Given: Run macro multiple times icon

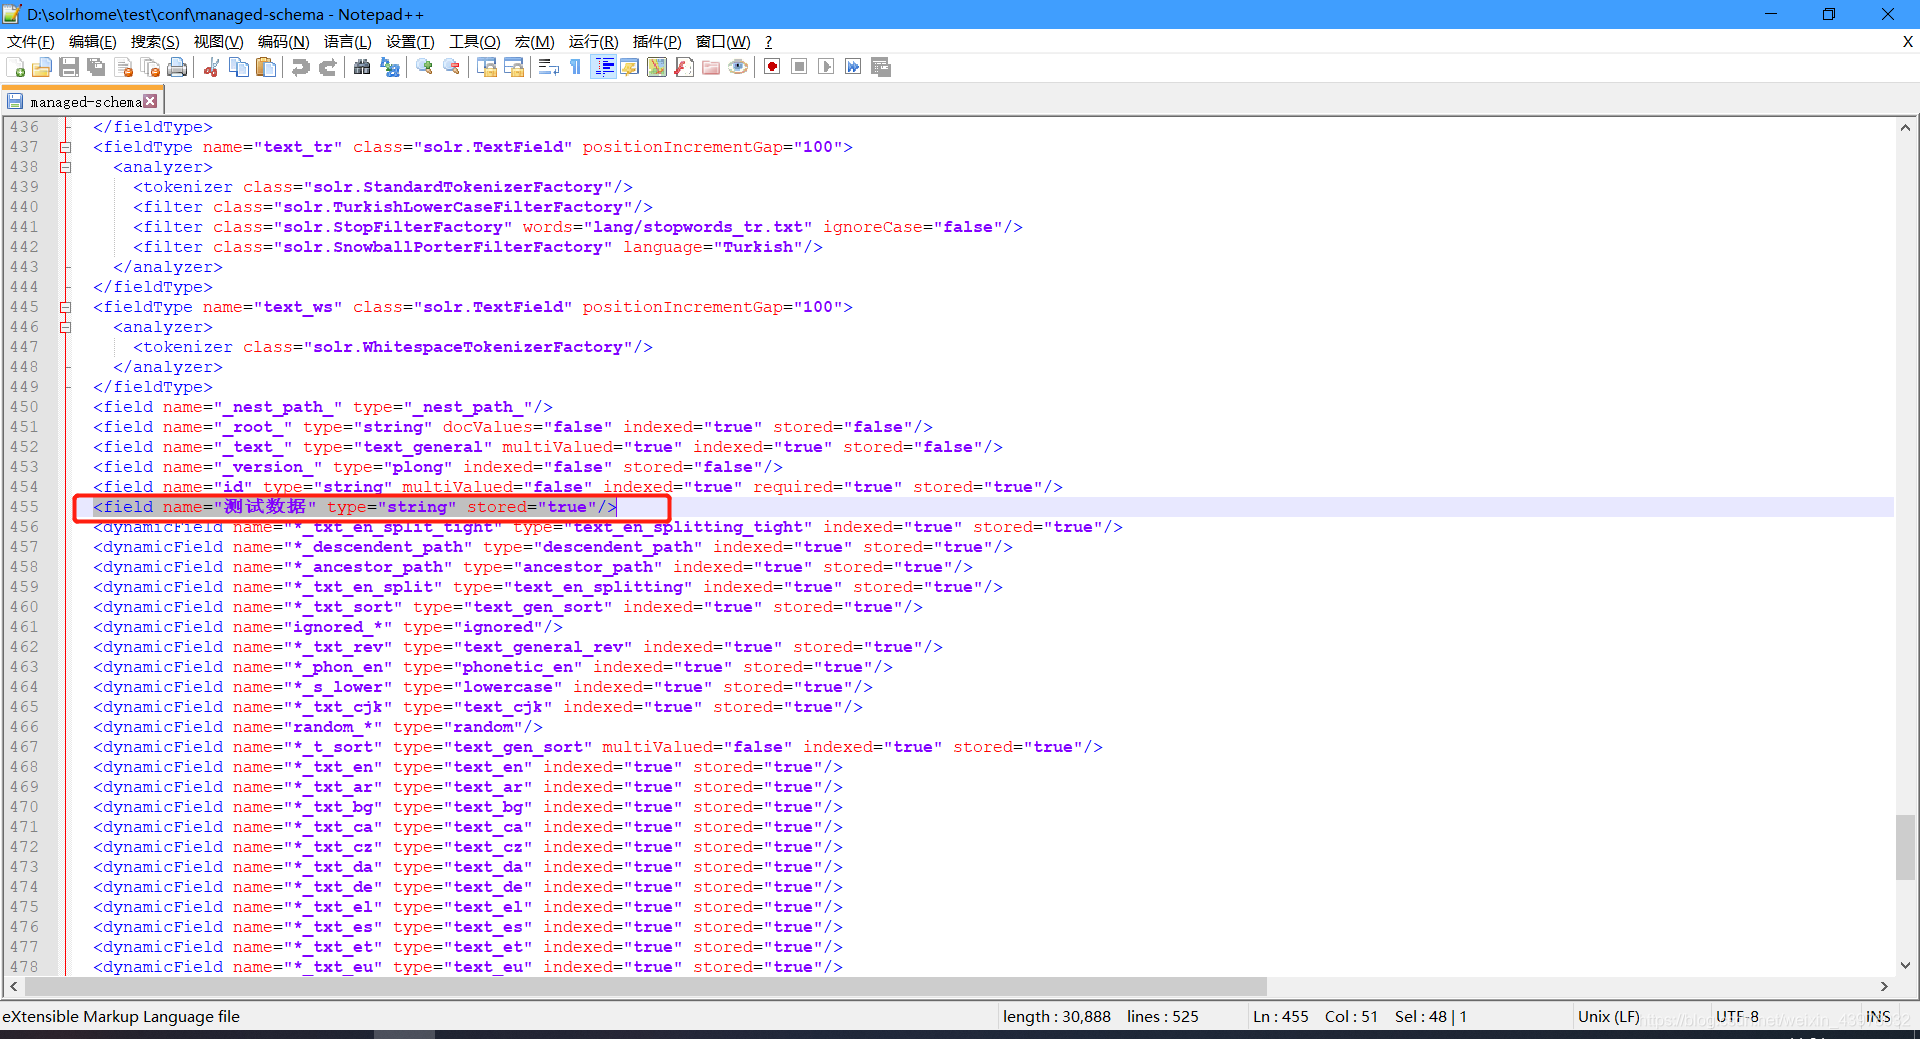Looking at the screenshot, I should [x=853, y=67].
